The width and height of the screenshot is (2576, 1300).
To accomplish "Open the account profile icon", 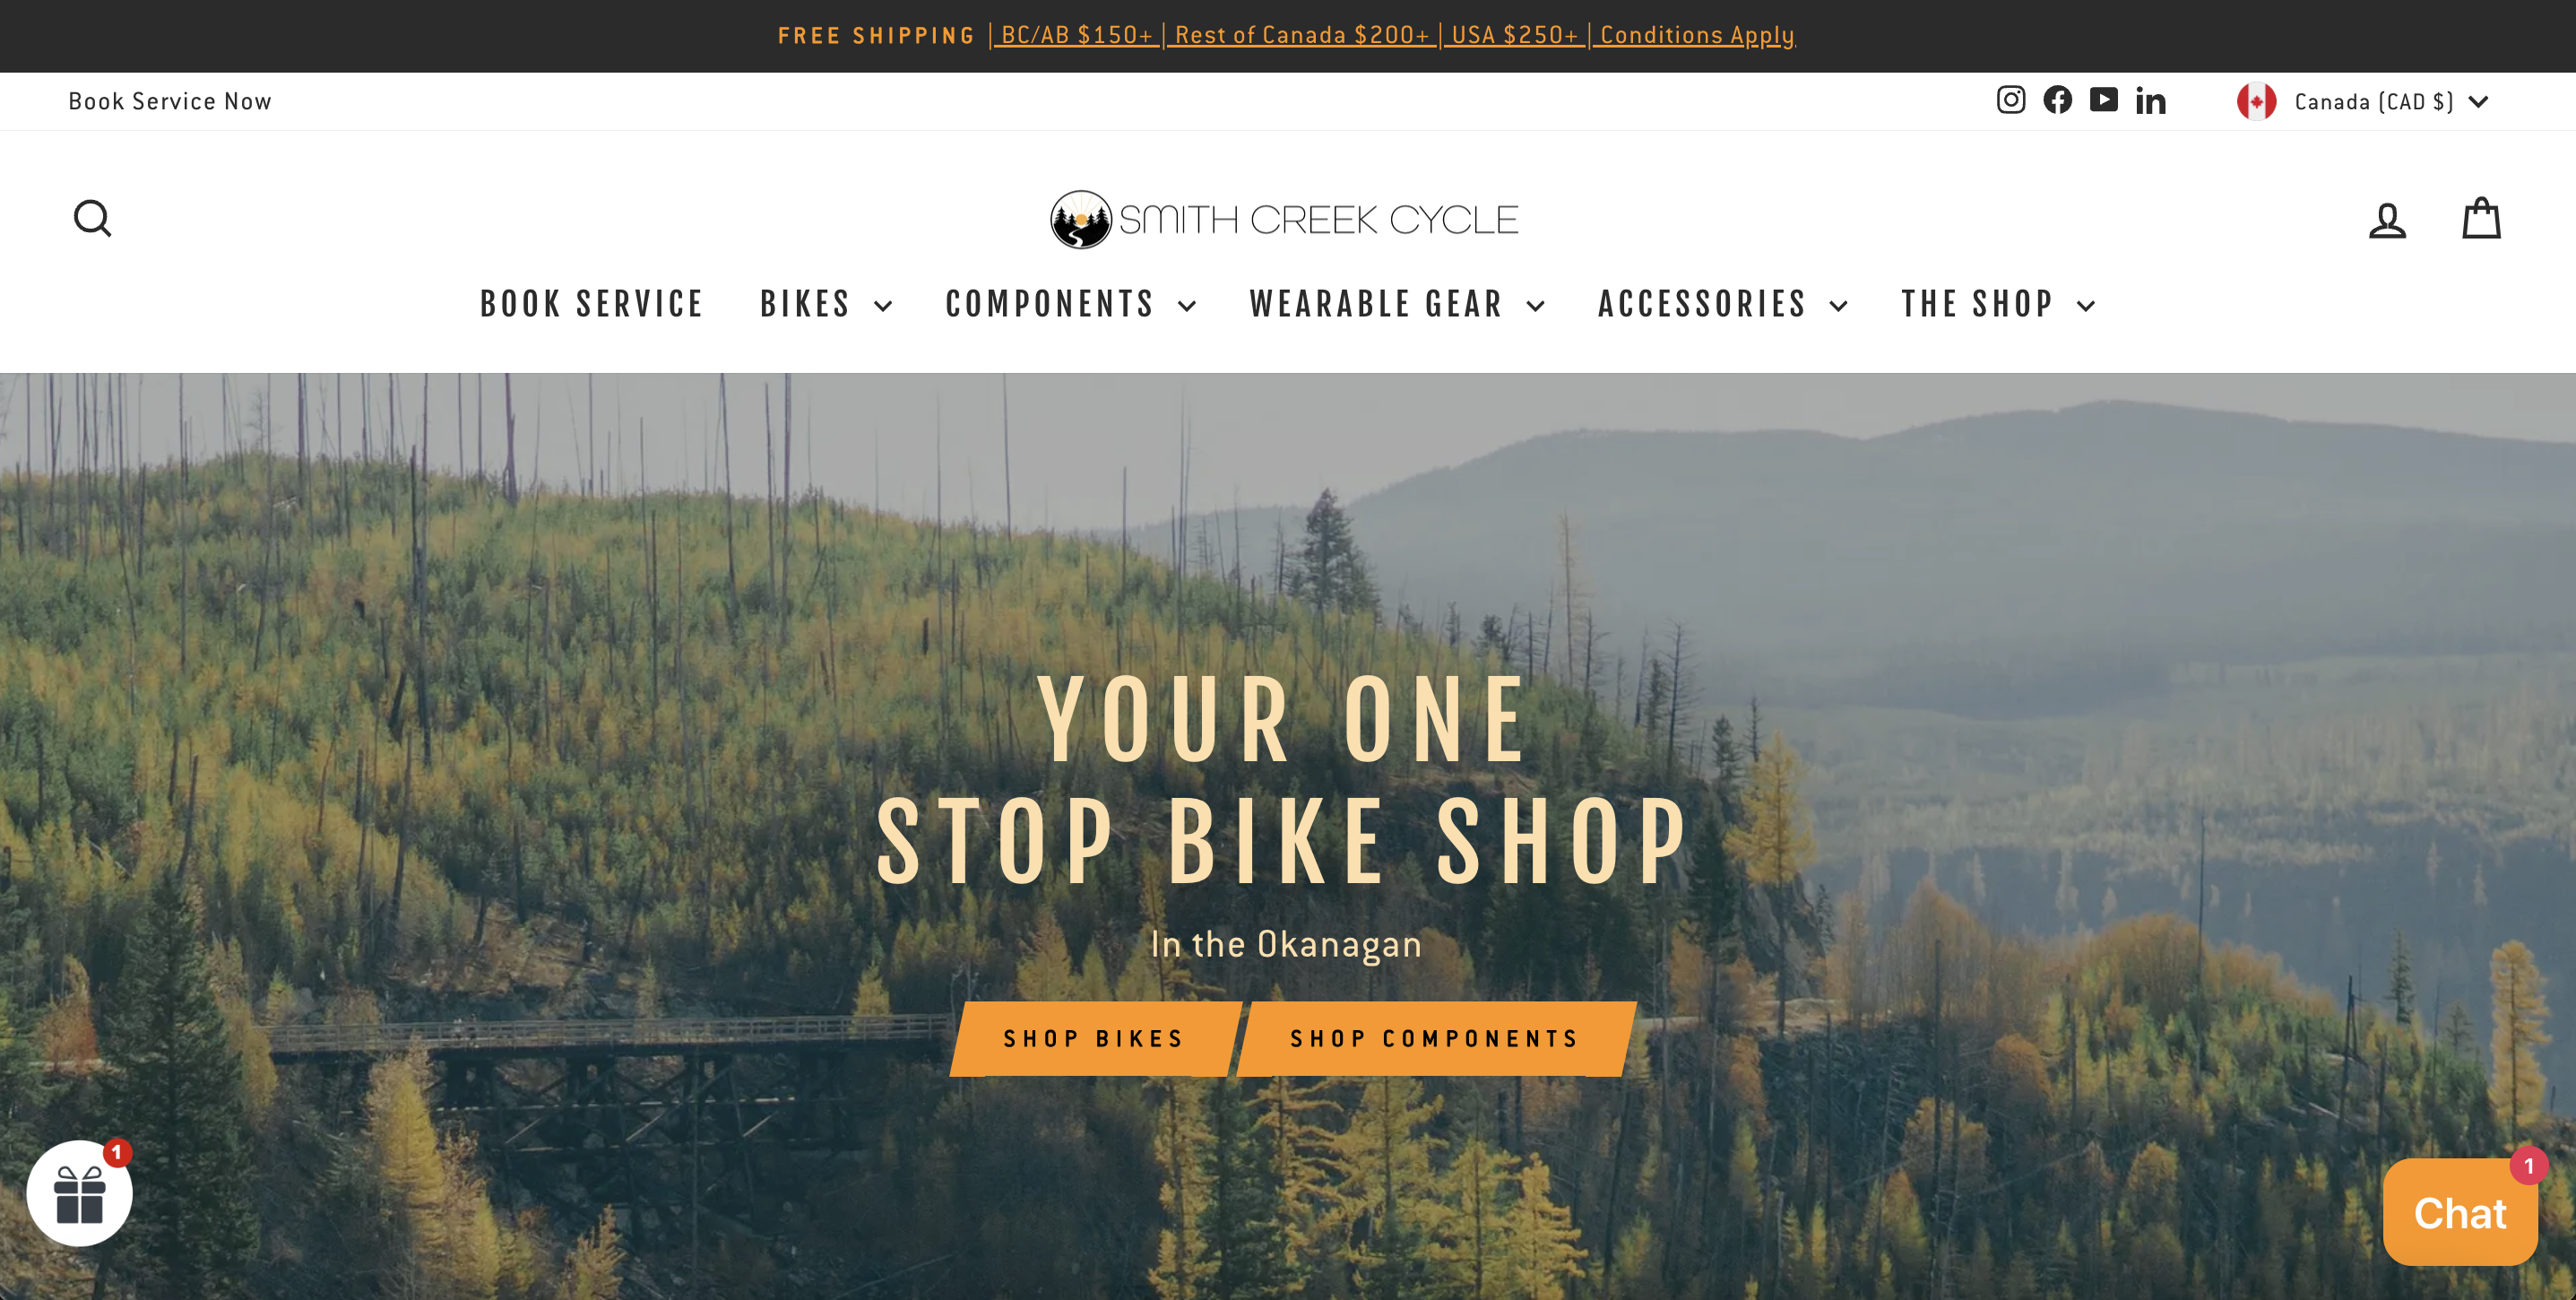I will point(2387,220).
